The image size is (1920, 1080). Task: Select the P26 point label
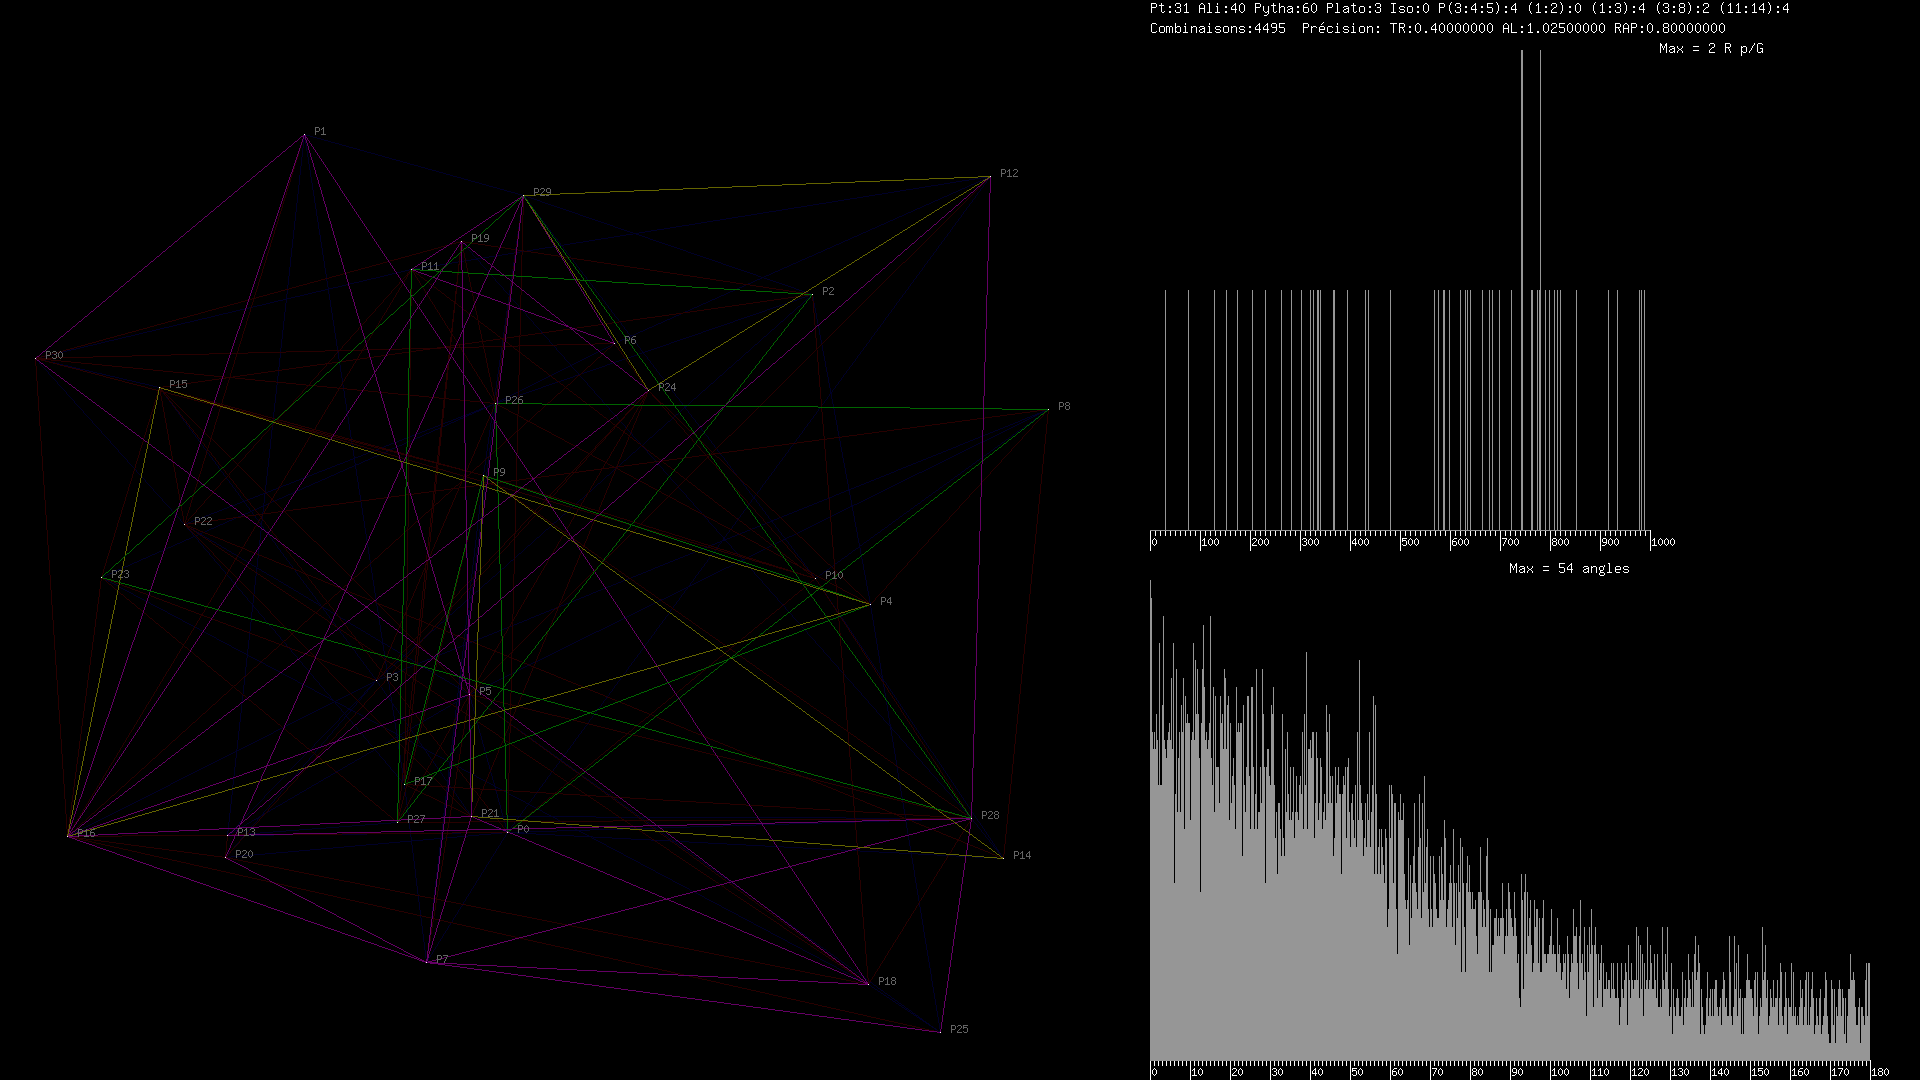[x=514, y=401]
